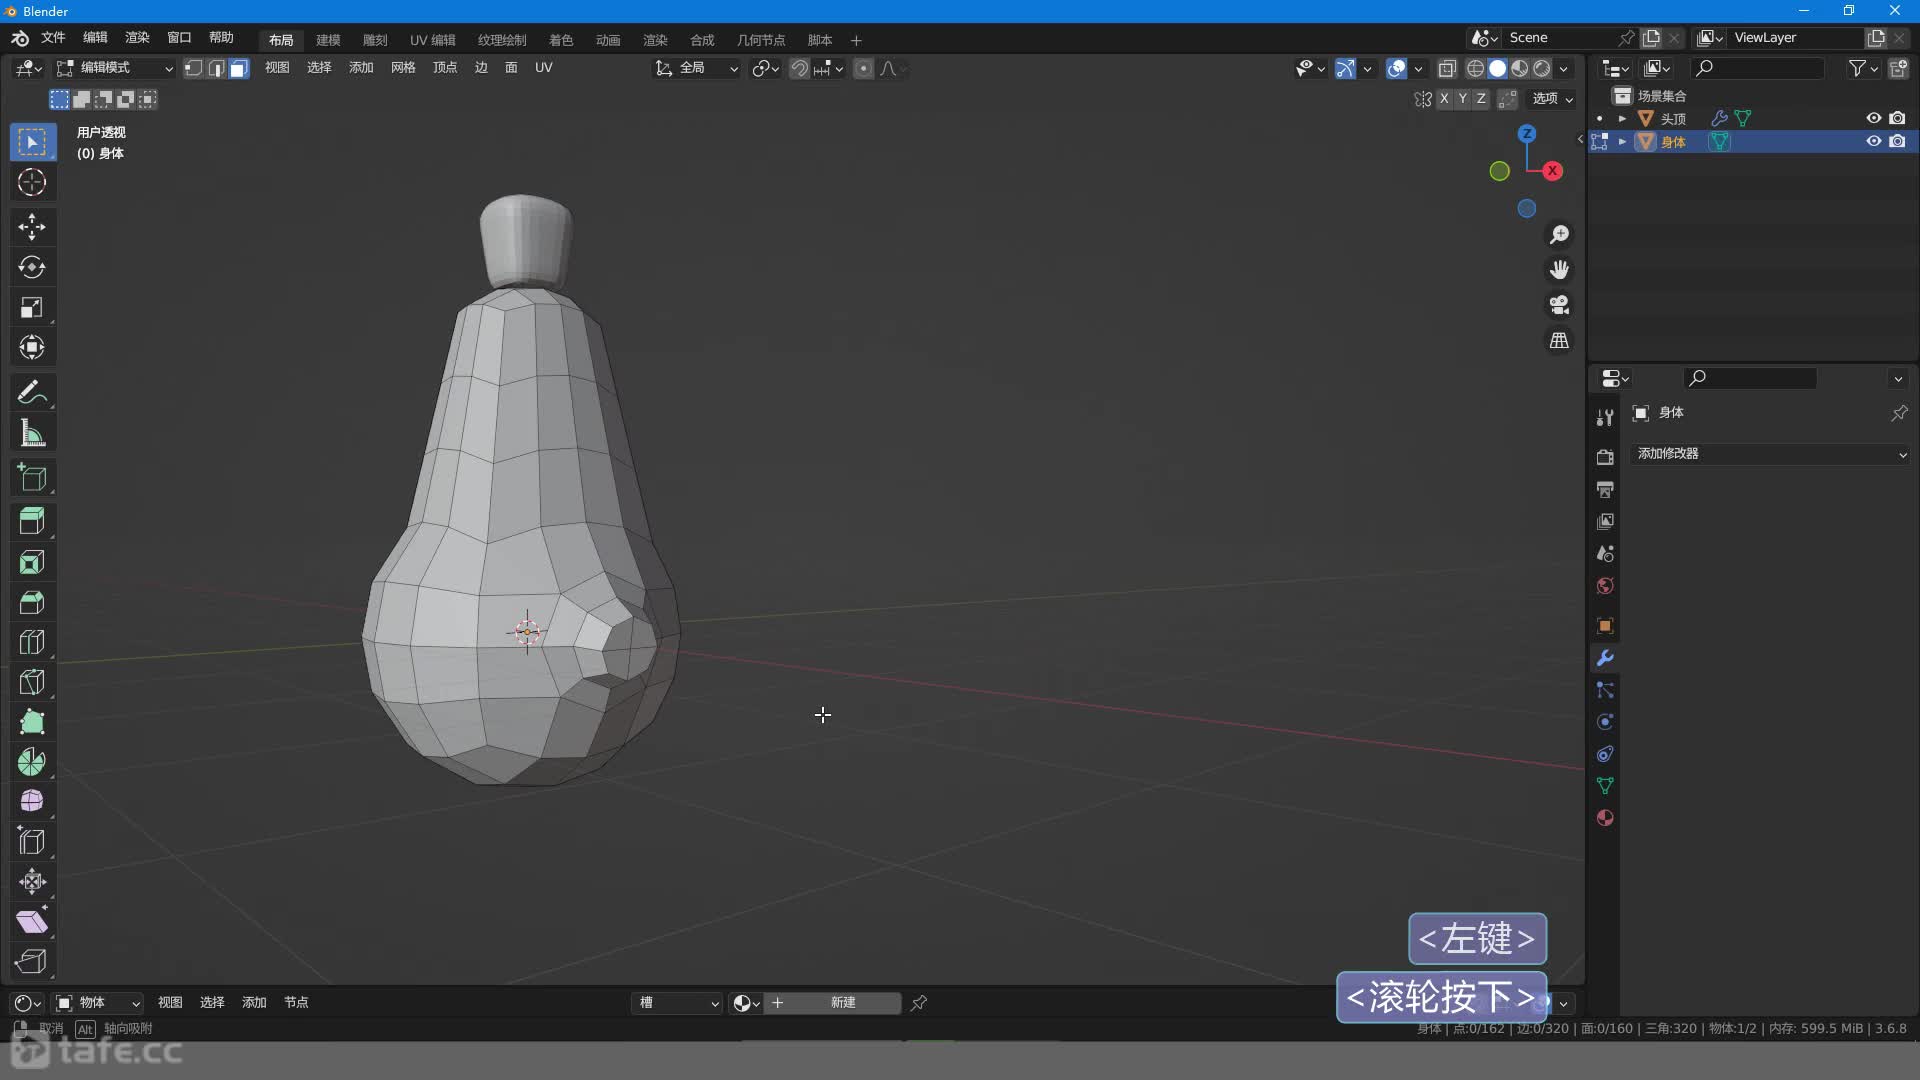Select the Poly Build tool

[32, 722]
